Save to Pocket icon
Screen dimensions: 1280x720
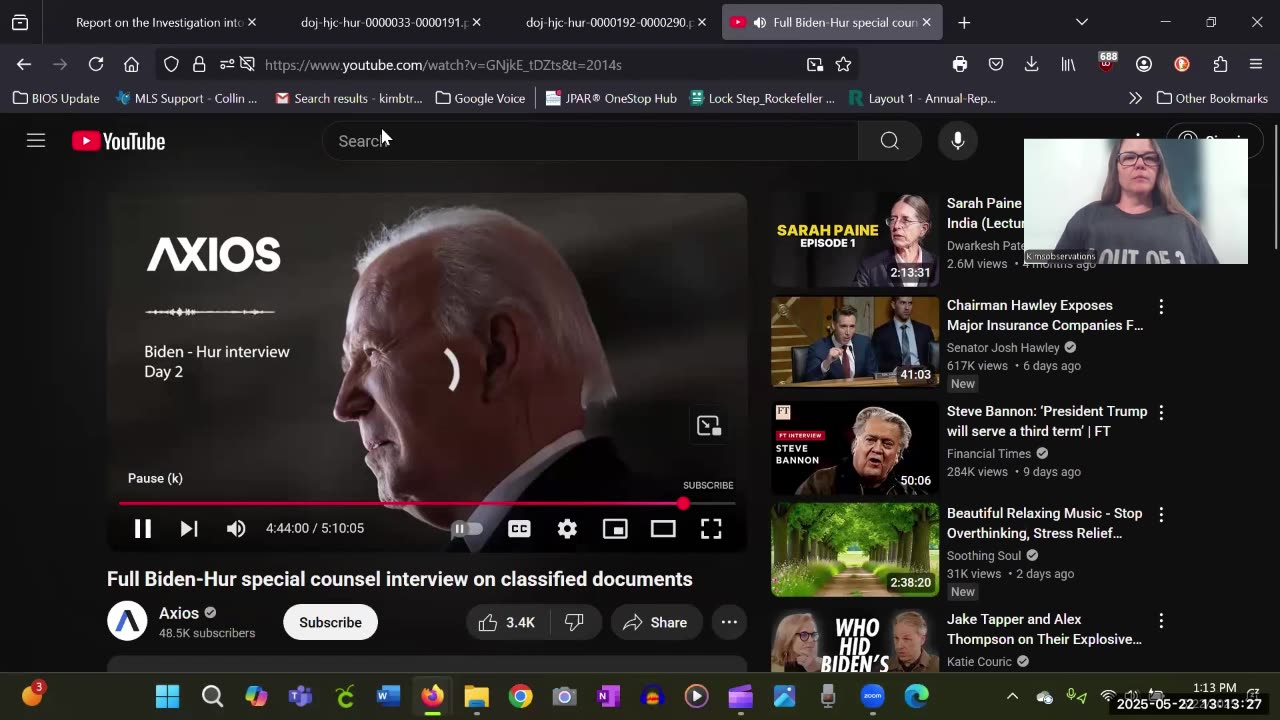pyautogui.click(x=996, y=64)
